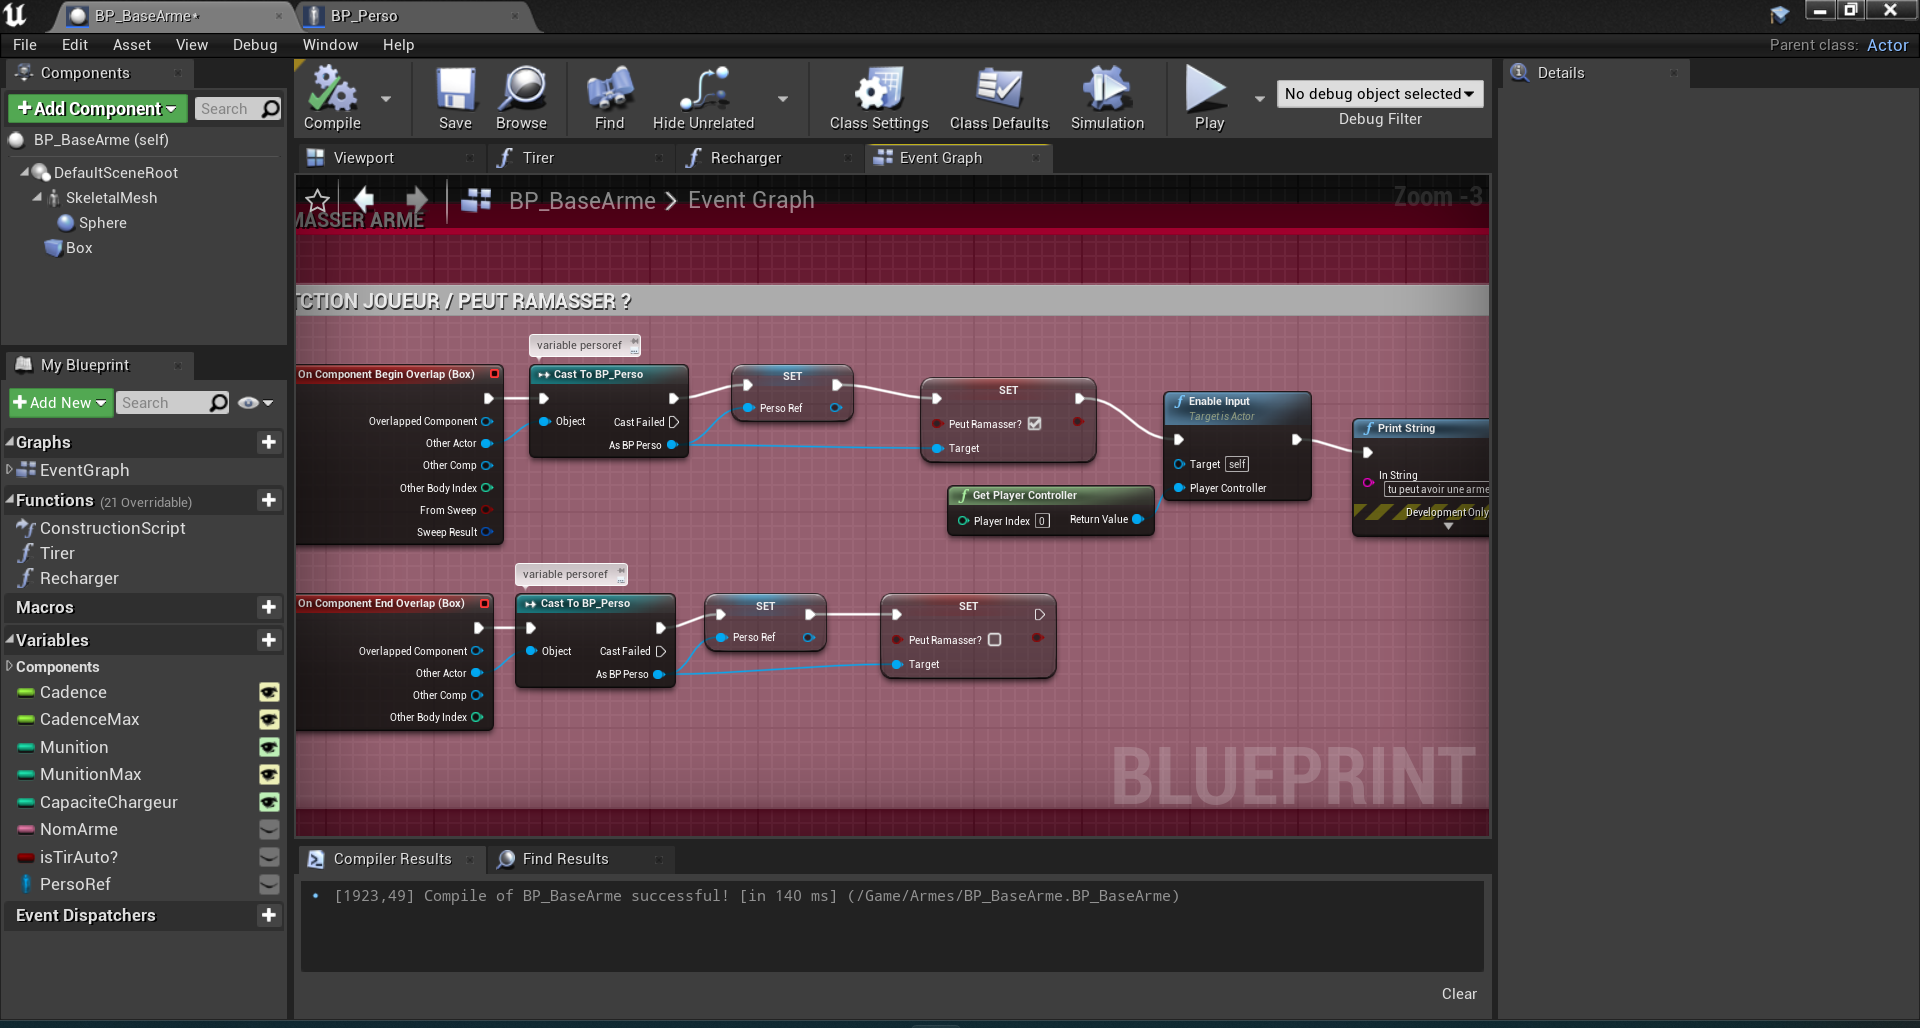Check Peut Ramasser in End Overlap SET
This screenshot has width=1920, height=1028.
click(994, 640)
